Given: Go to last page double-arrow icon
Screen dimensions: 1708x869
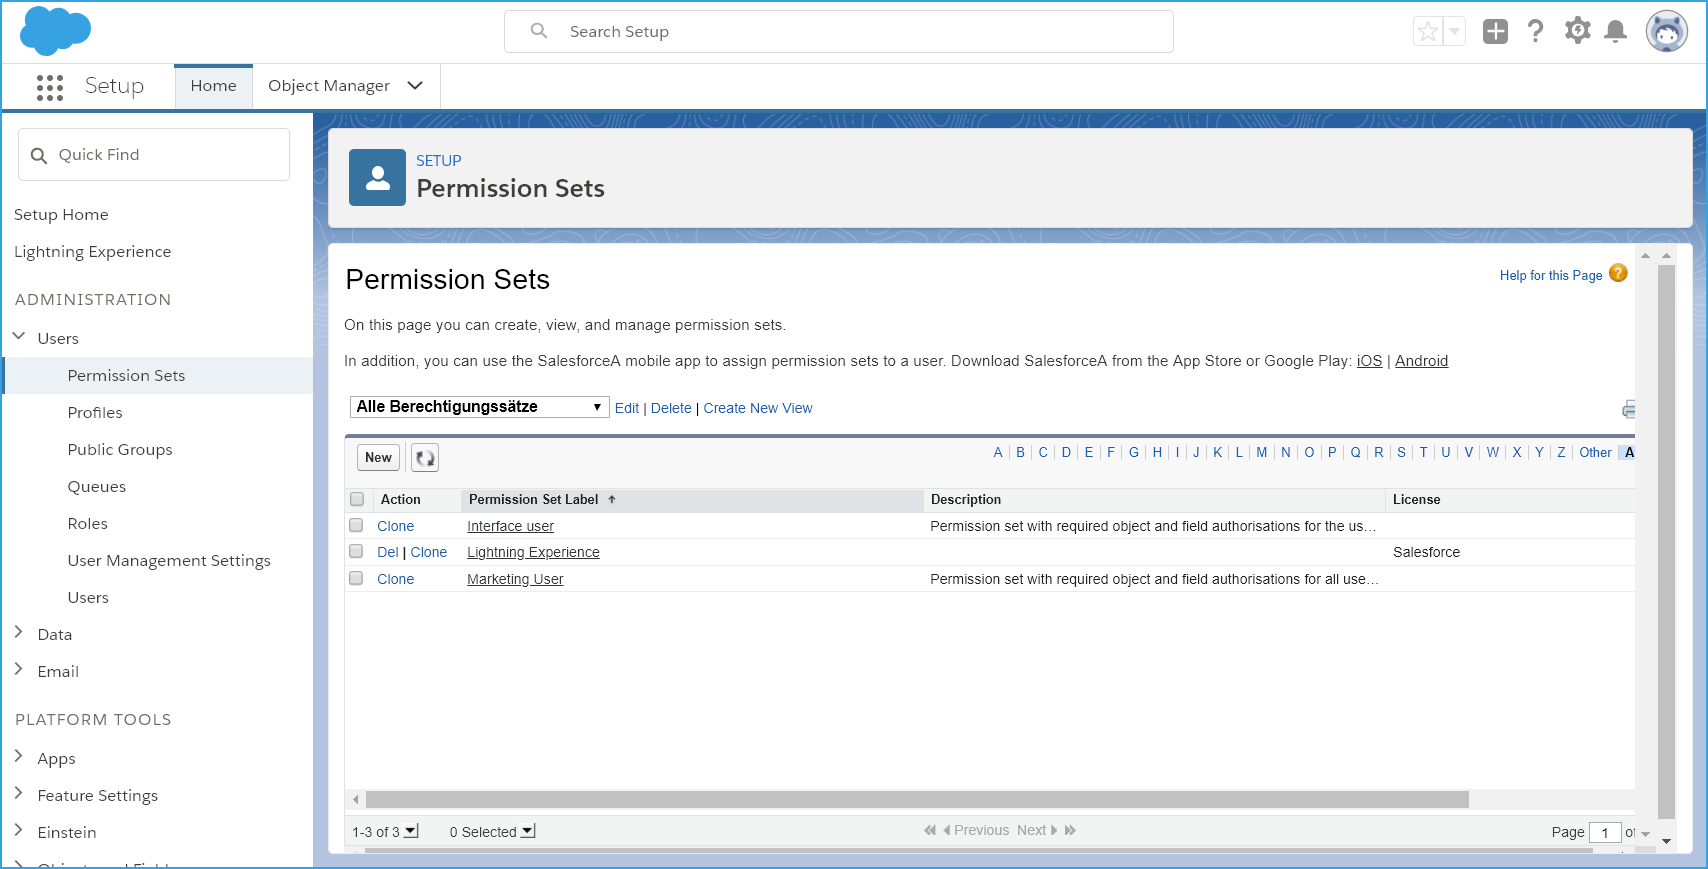Looking at the screenshot, I should click(1070, 830).
